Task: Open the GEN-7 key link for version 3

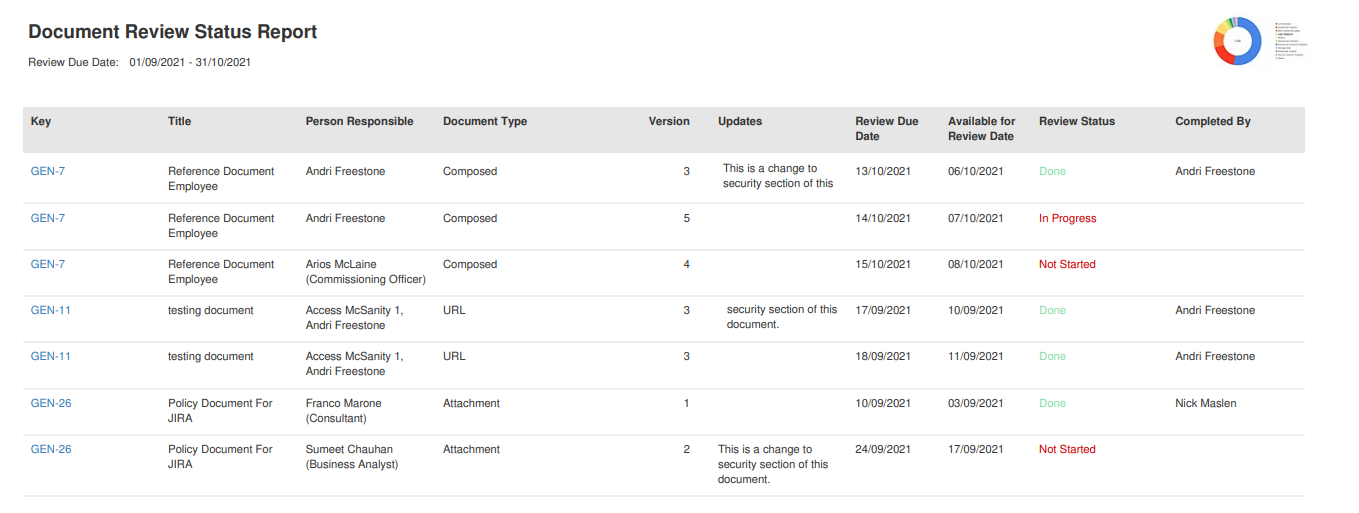Action: [48, 171]
